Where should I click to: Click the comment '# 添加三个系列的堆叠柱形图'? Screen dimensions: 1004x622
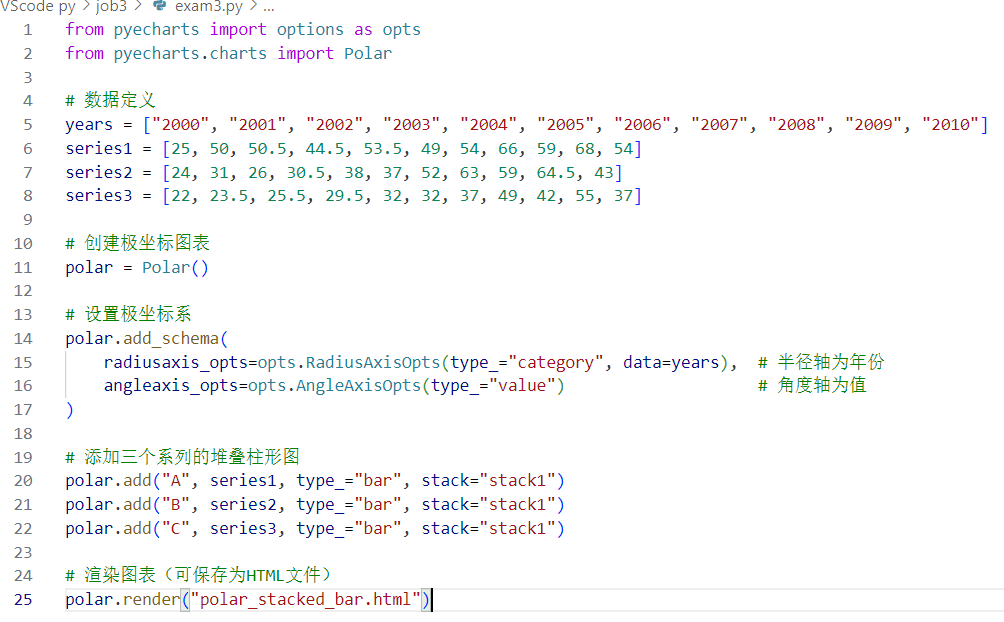click(x=182, y=457)
